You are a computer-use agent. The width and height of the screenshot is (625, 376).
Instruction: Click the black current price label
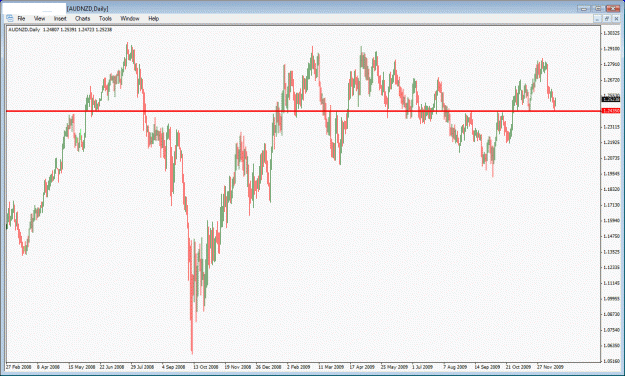coord(611,99)
